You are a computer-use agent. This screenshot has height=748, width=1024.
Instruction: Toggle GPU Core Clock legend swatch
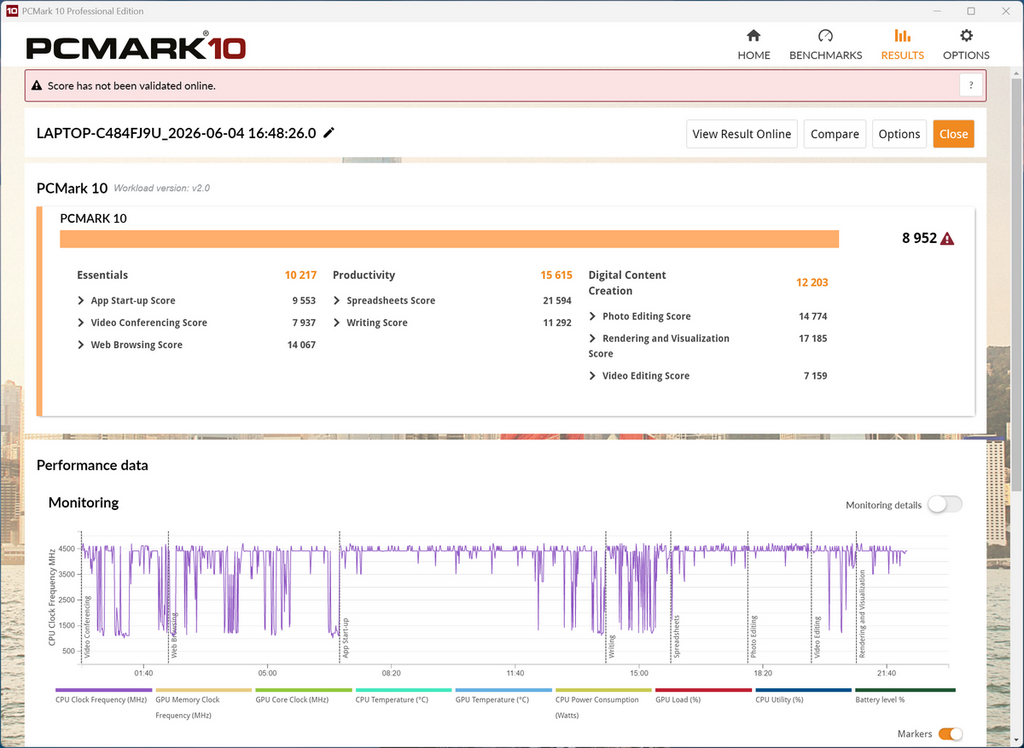tap(303, 690)
